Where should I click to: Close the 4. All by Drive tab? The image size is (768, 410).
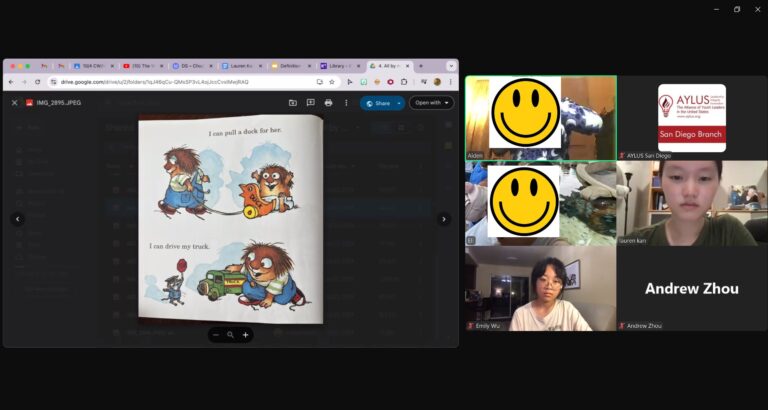pyautogui.click(x=407, y=66)
